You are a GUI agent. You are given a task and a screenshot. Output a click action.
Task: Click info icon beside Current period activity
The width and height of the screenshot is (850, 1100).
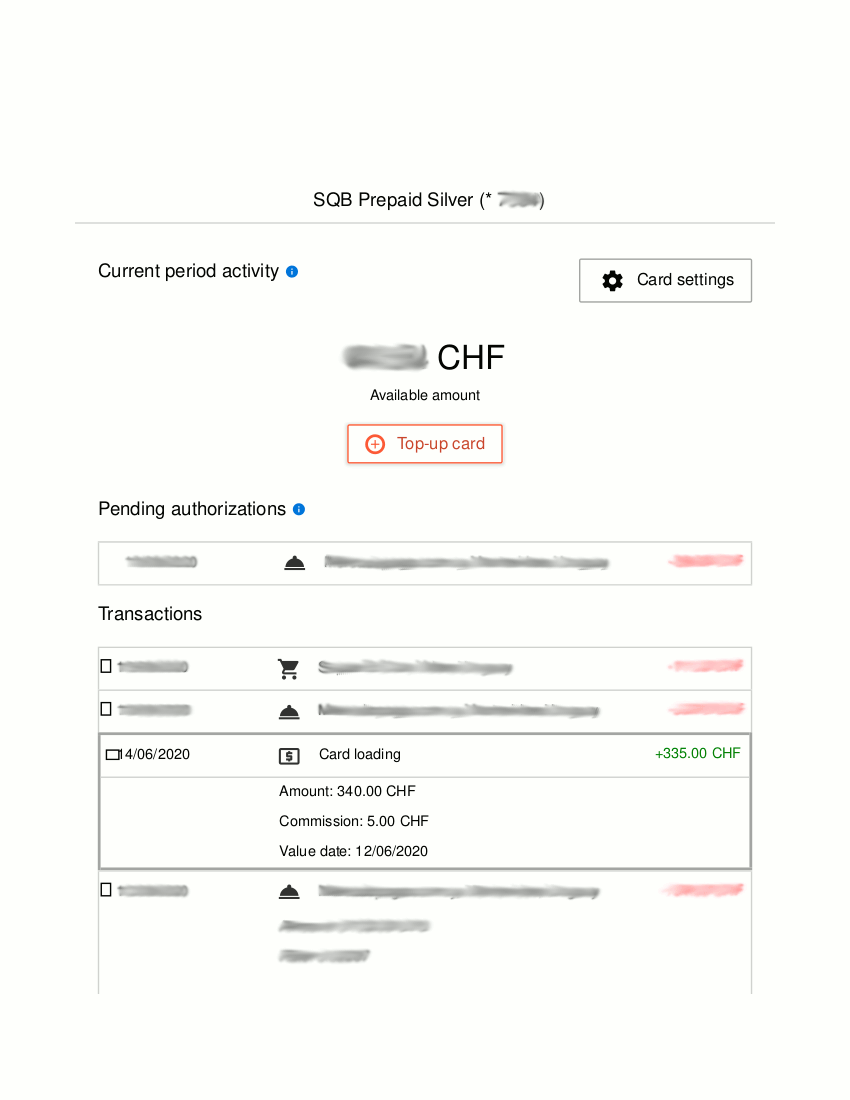click(x=292, y=271)
